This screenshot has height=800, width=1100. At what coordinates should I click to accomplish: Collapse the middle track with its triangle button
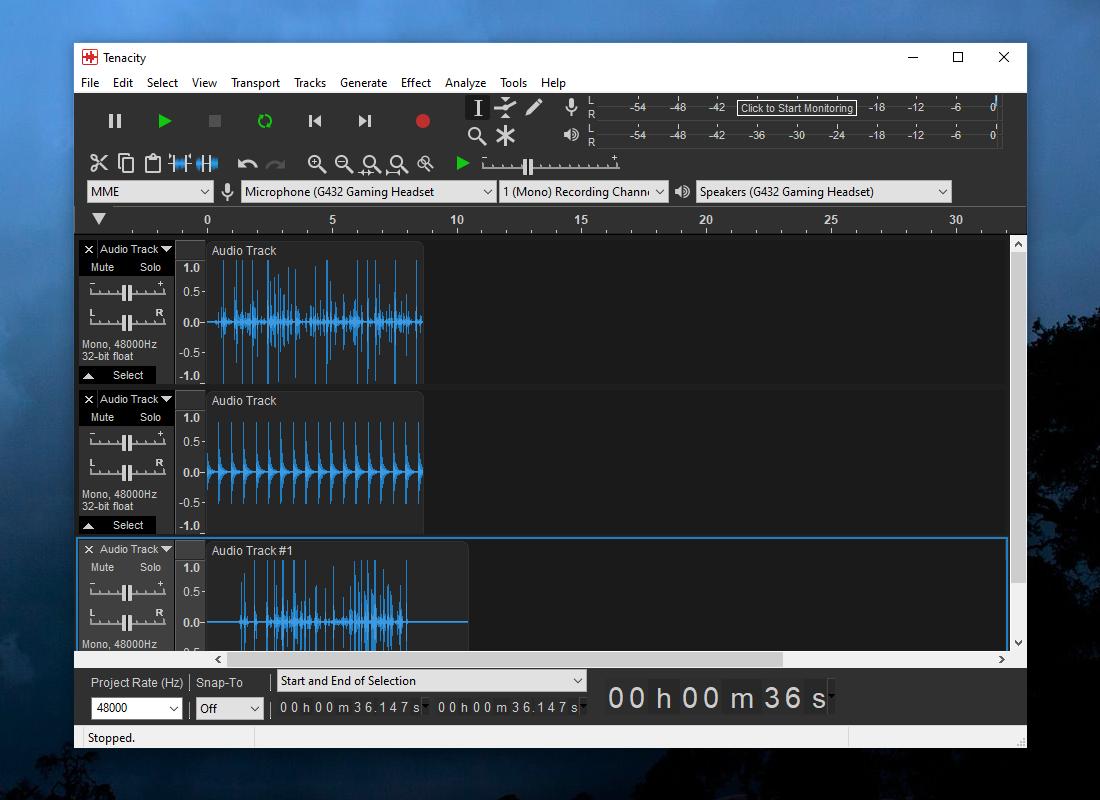[88, 526]
